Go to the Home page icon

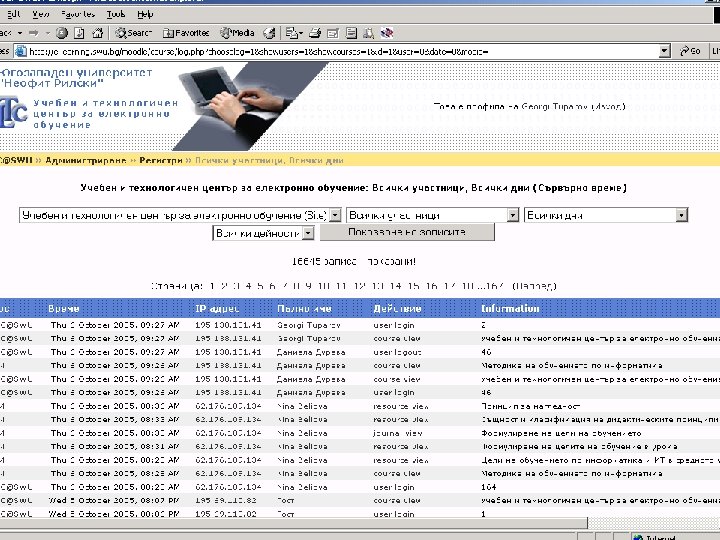[97, 33]
